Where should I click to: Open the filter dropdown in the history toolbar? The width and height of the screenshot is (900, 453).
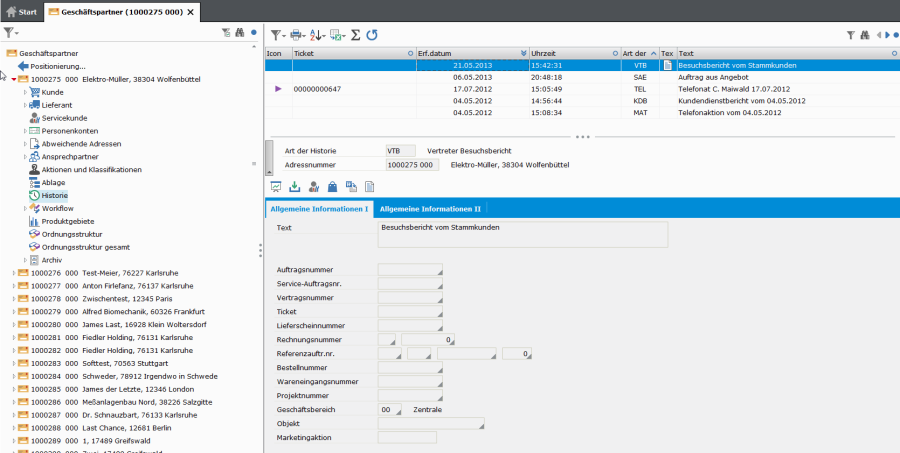[x=278, y=36]
